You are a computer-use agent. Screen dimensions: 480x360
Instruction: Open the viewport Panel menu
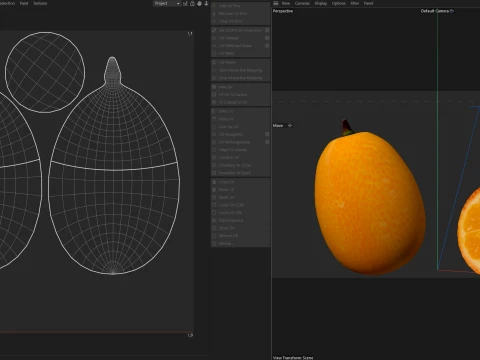[368, 3]
